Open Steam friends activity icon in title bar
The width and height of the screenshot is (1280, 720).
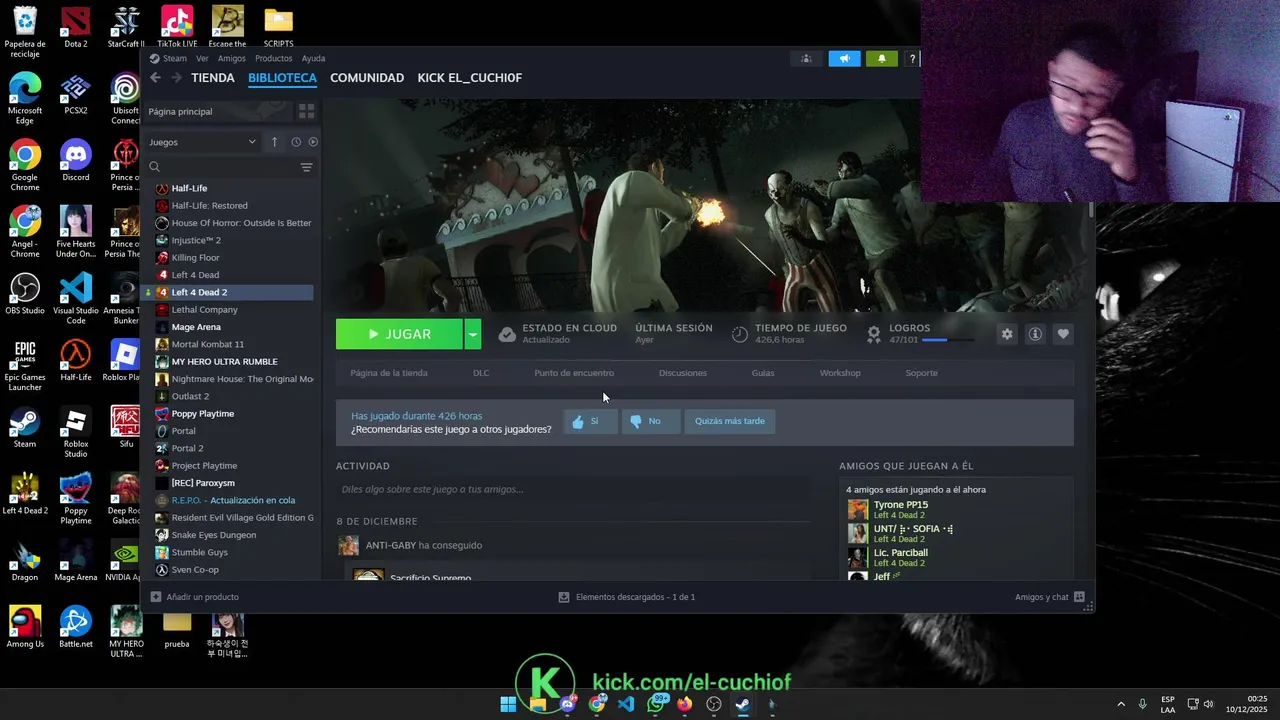point(806,59)
